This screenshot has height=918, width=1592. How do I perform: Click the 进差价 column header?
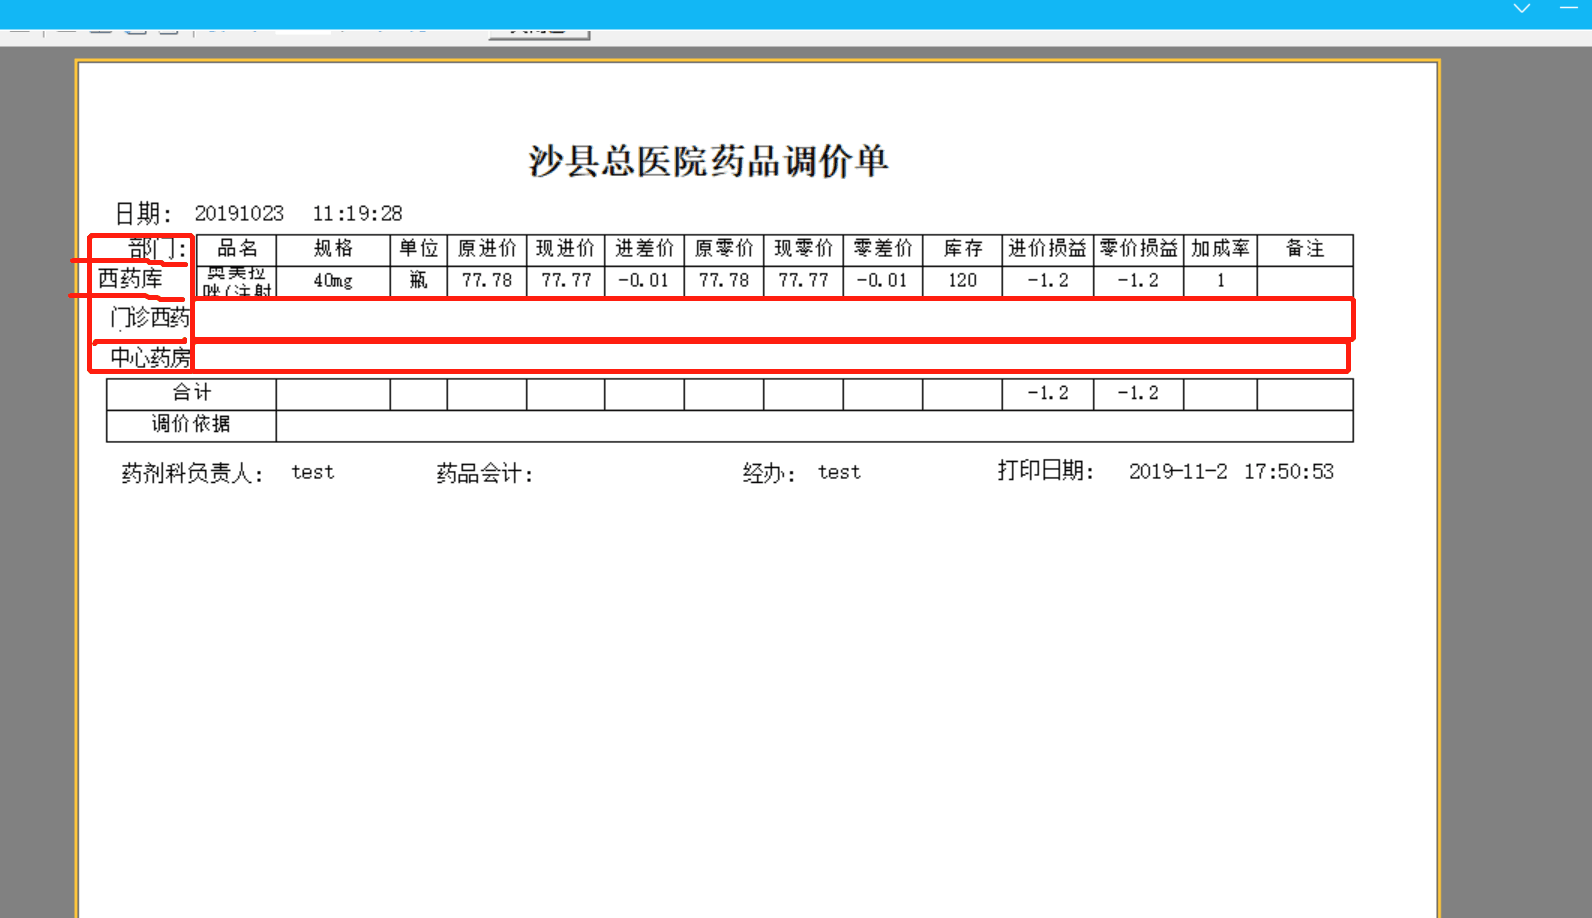point(644,249)
